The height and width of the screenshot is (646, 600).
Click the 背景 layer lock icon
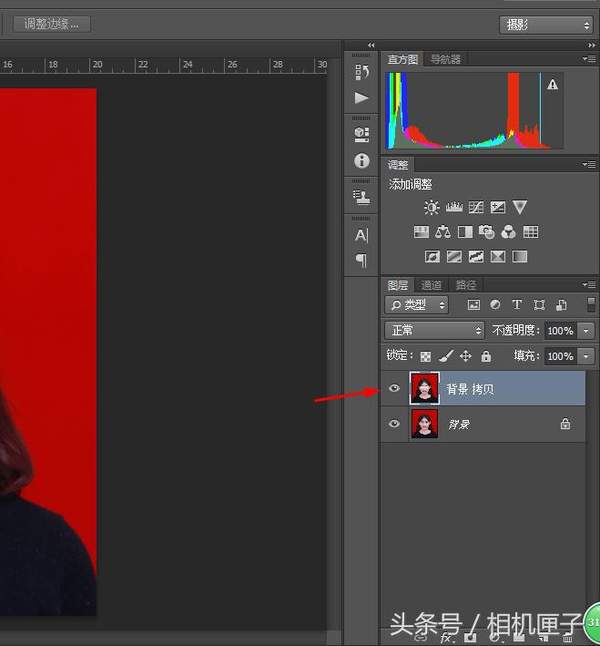pos(565,424)
